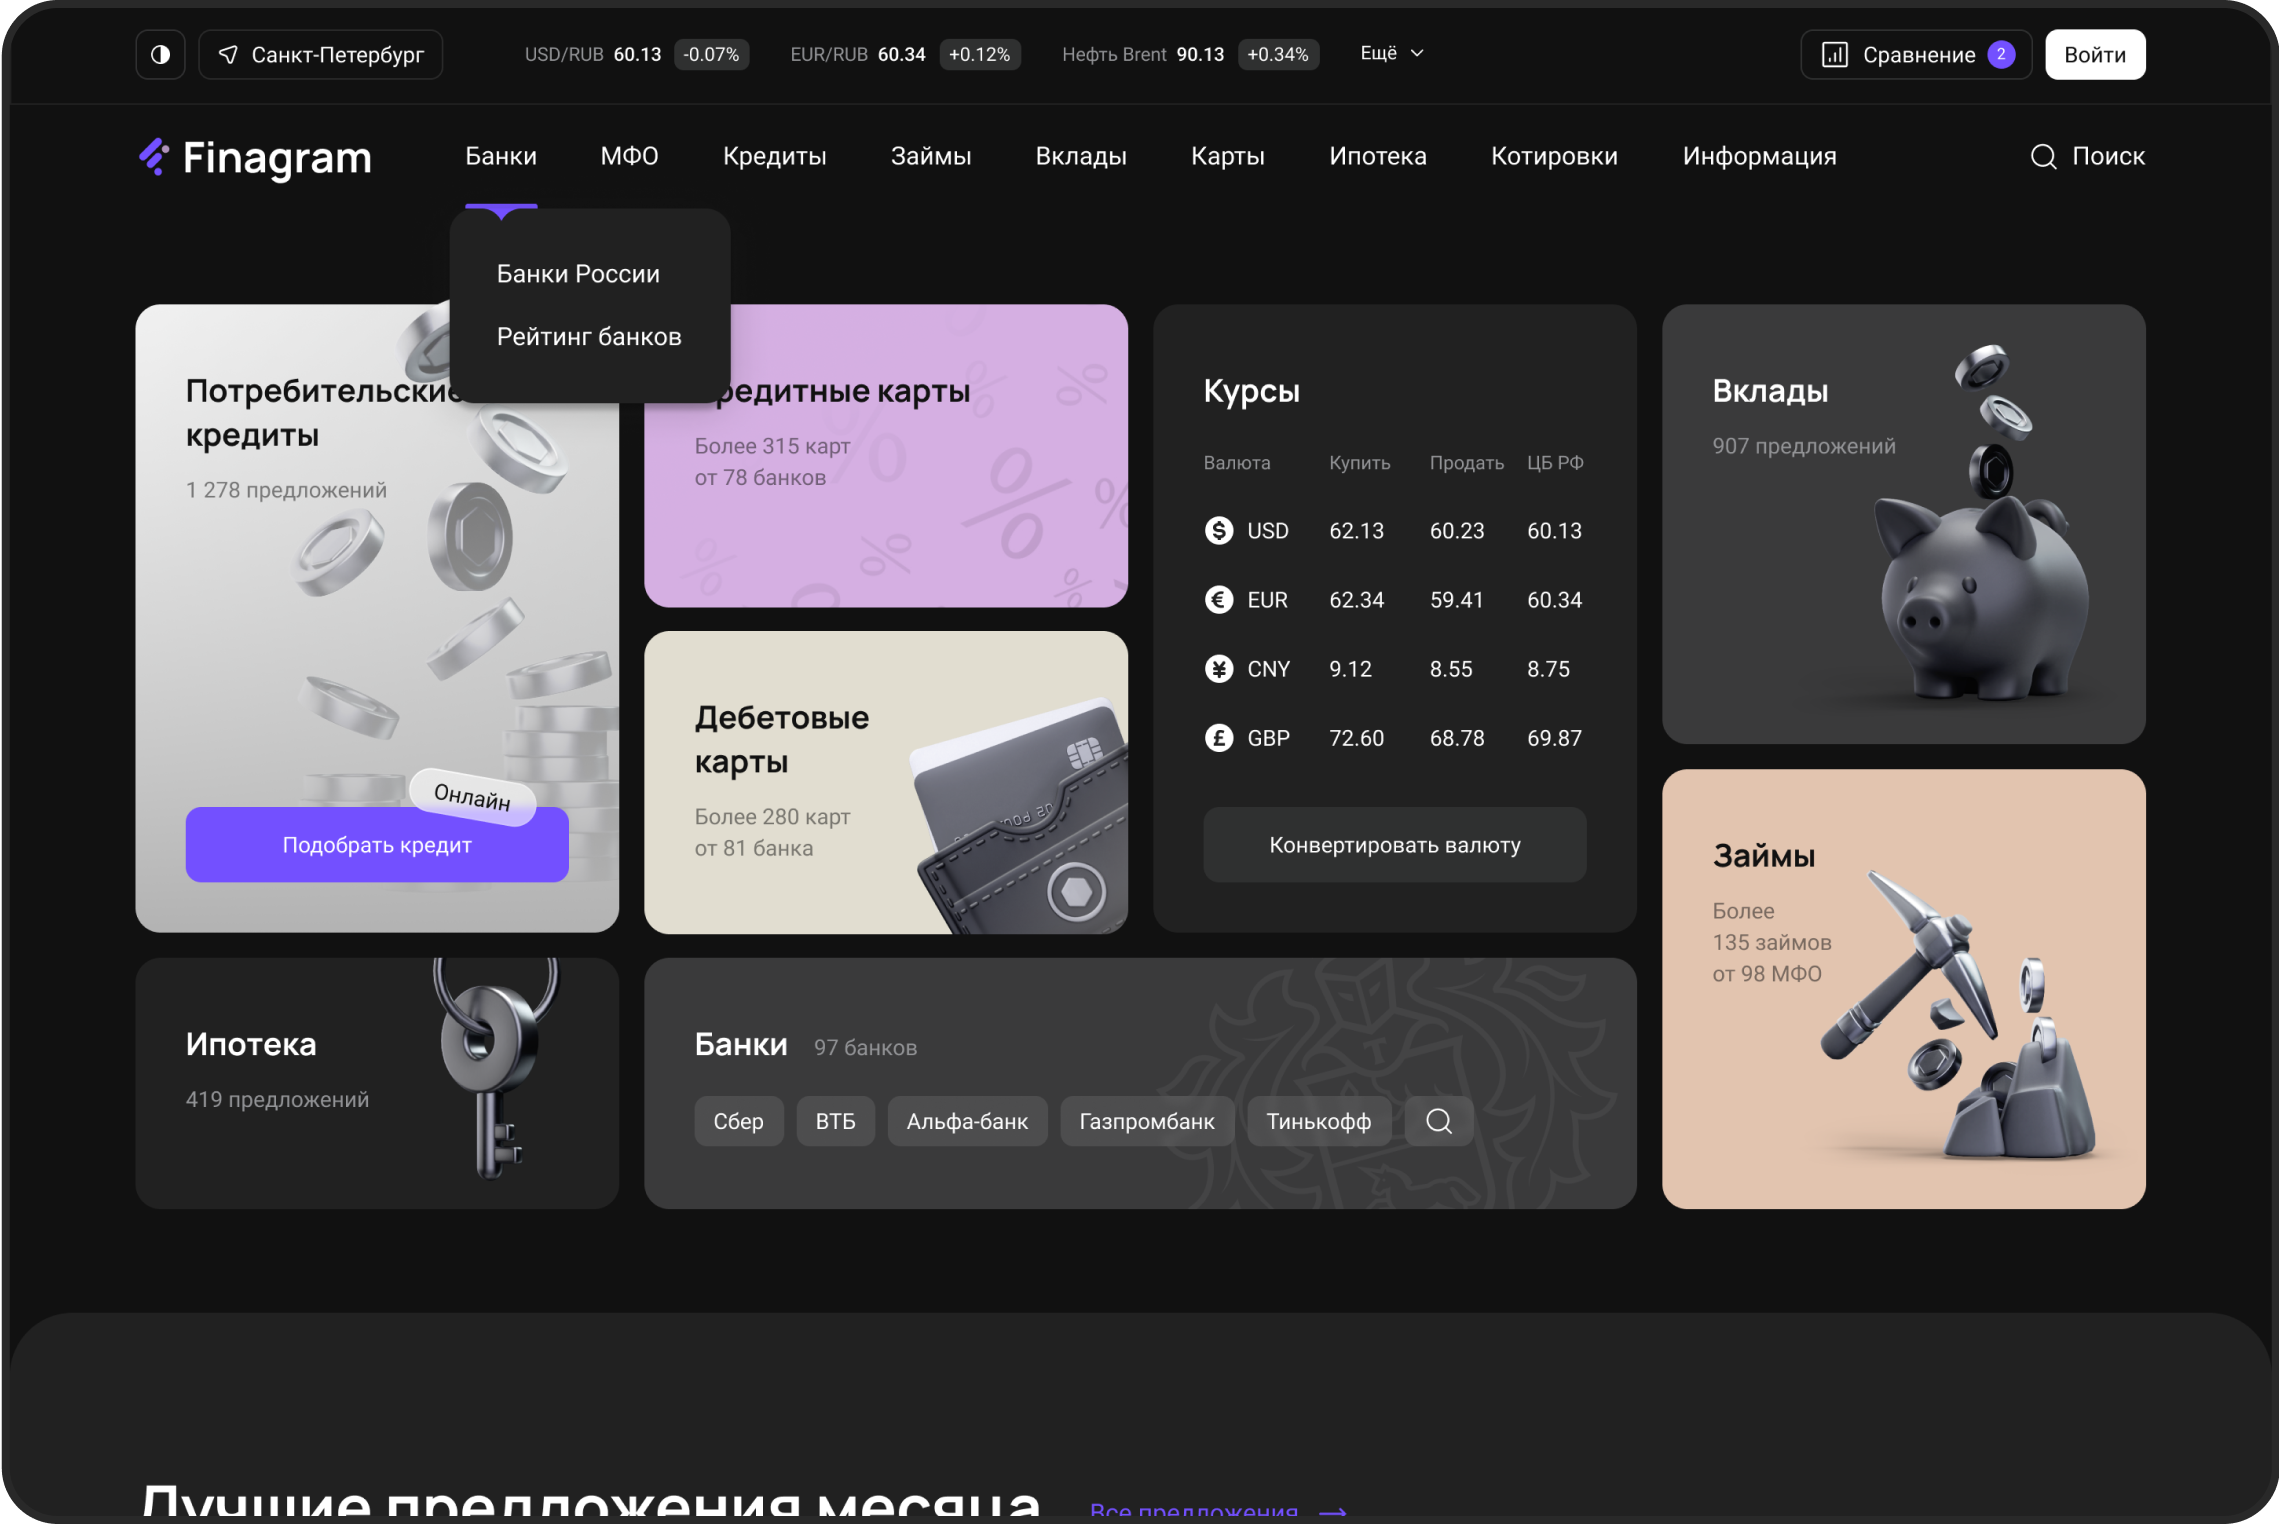
Task: Click the dollar icon in USD row
Action: (1218, 531)
